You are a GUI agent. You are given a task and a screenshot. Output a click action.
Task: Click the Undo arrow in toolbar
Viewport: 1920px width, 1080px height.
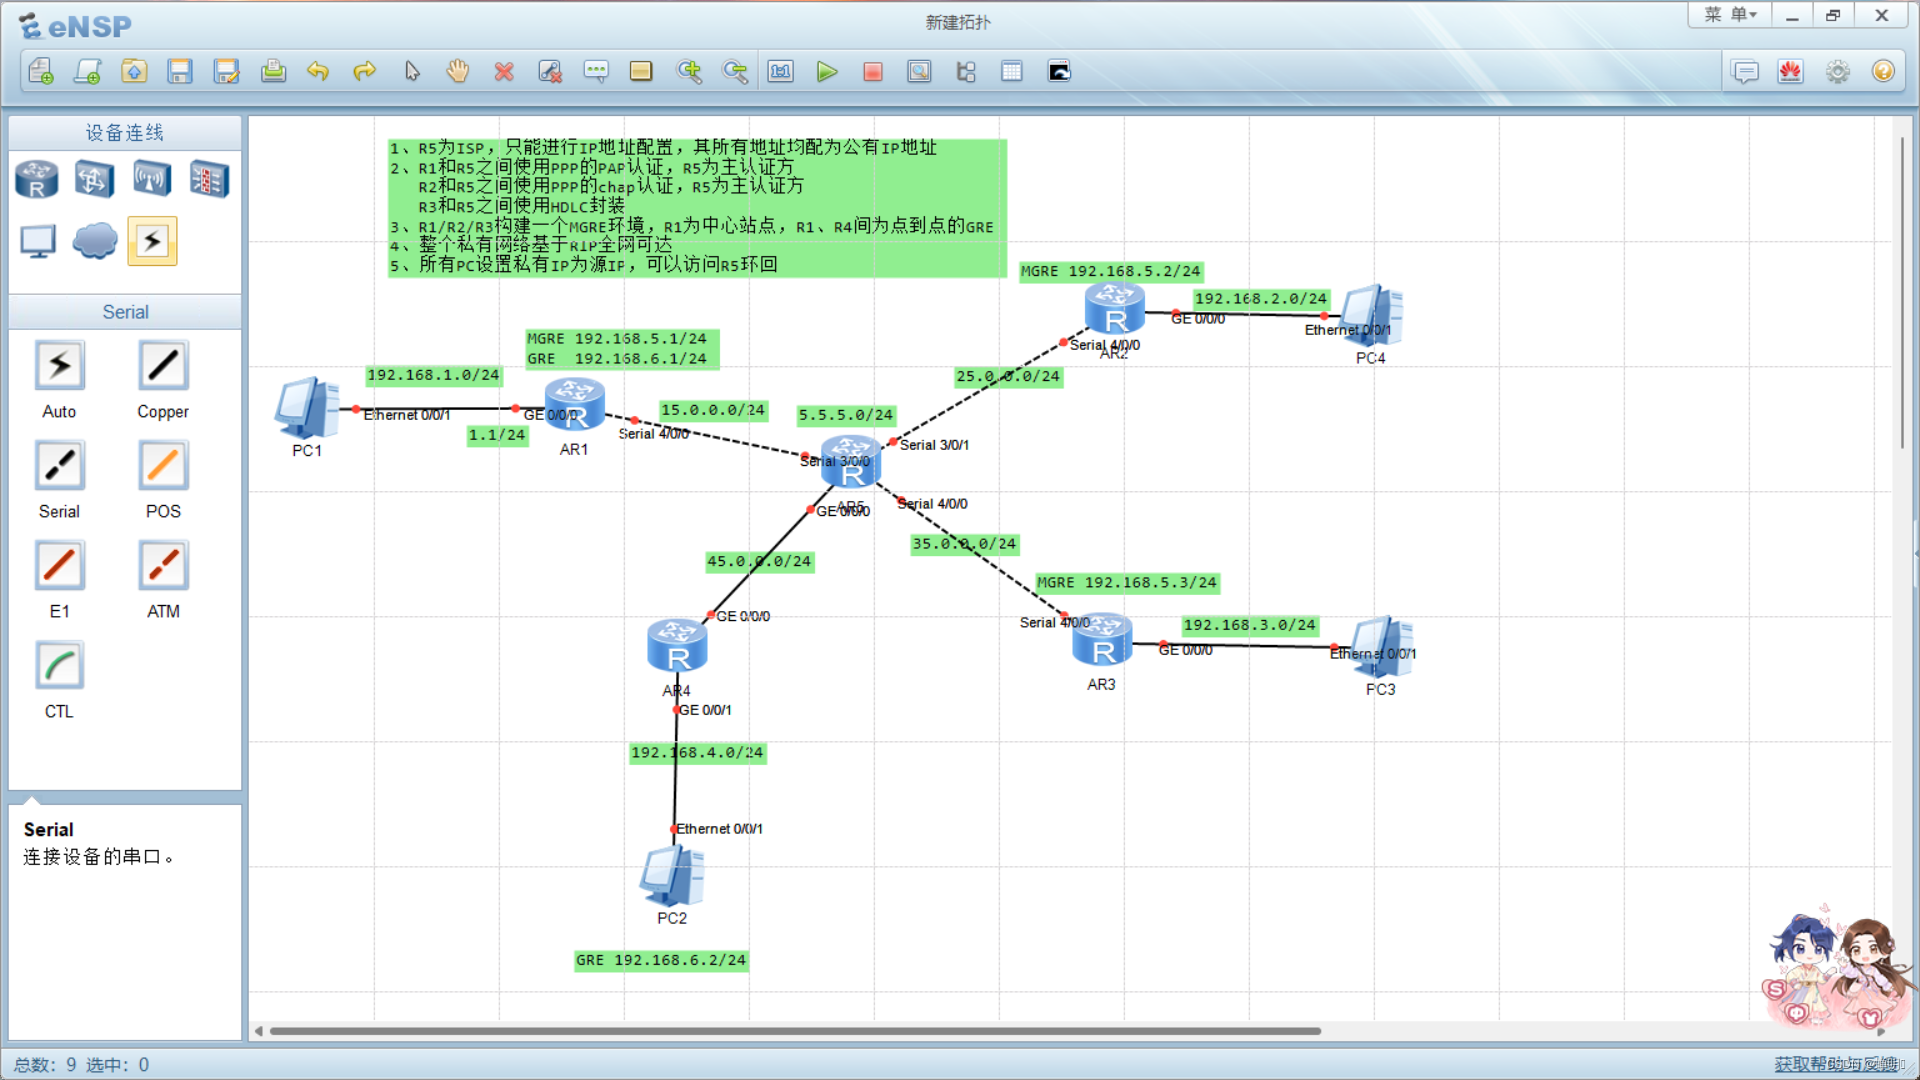point(318,72)
